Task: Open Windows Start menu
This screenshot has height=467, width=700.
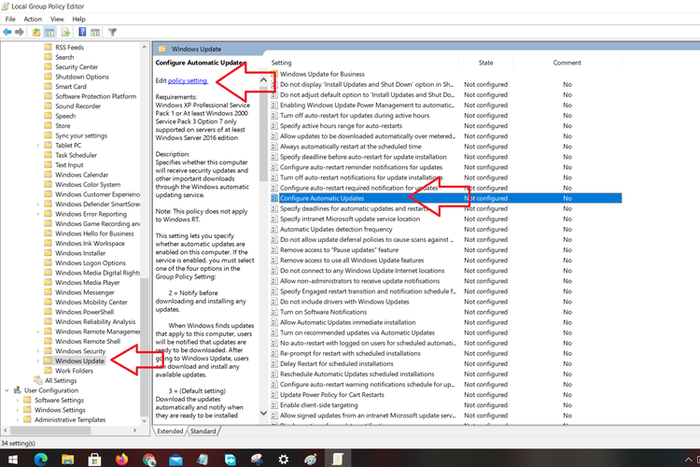Action: point(12,459)
